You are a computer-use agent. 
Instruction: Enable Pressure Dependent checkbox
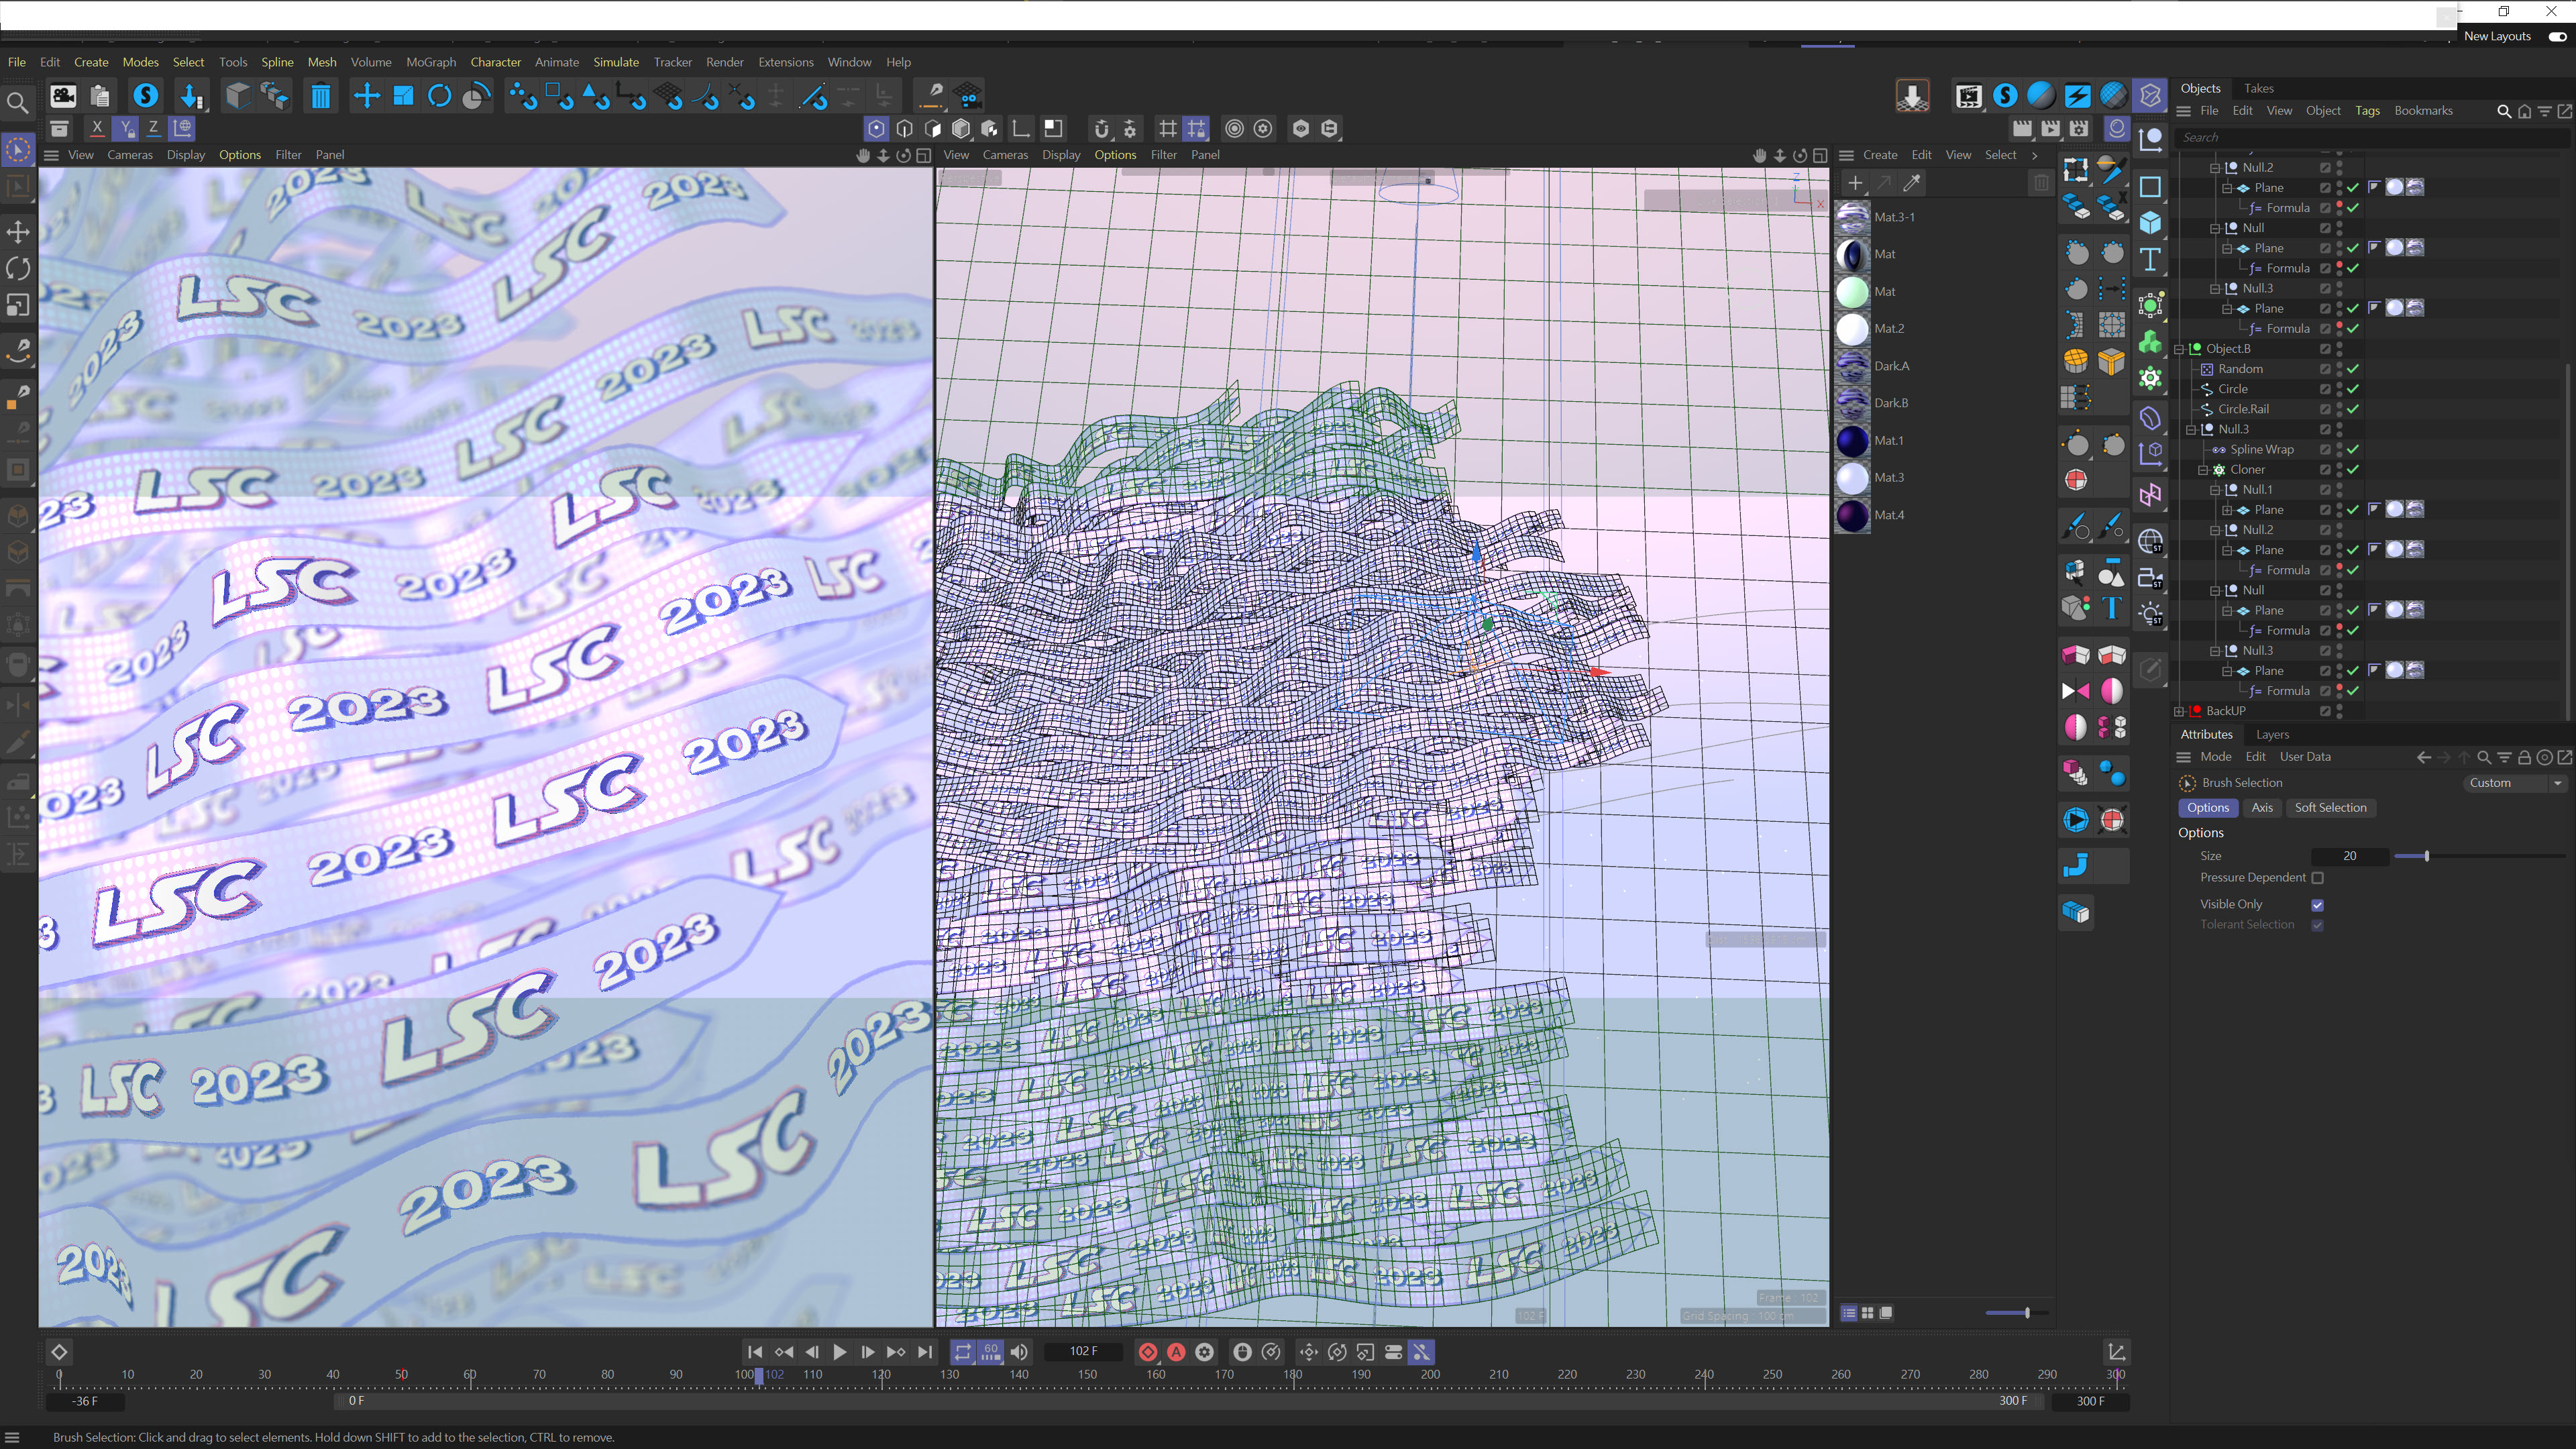2318,878
